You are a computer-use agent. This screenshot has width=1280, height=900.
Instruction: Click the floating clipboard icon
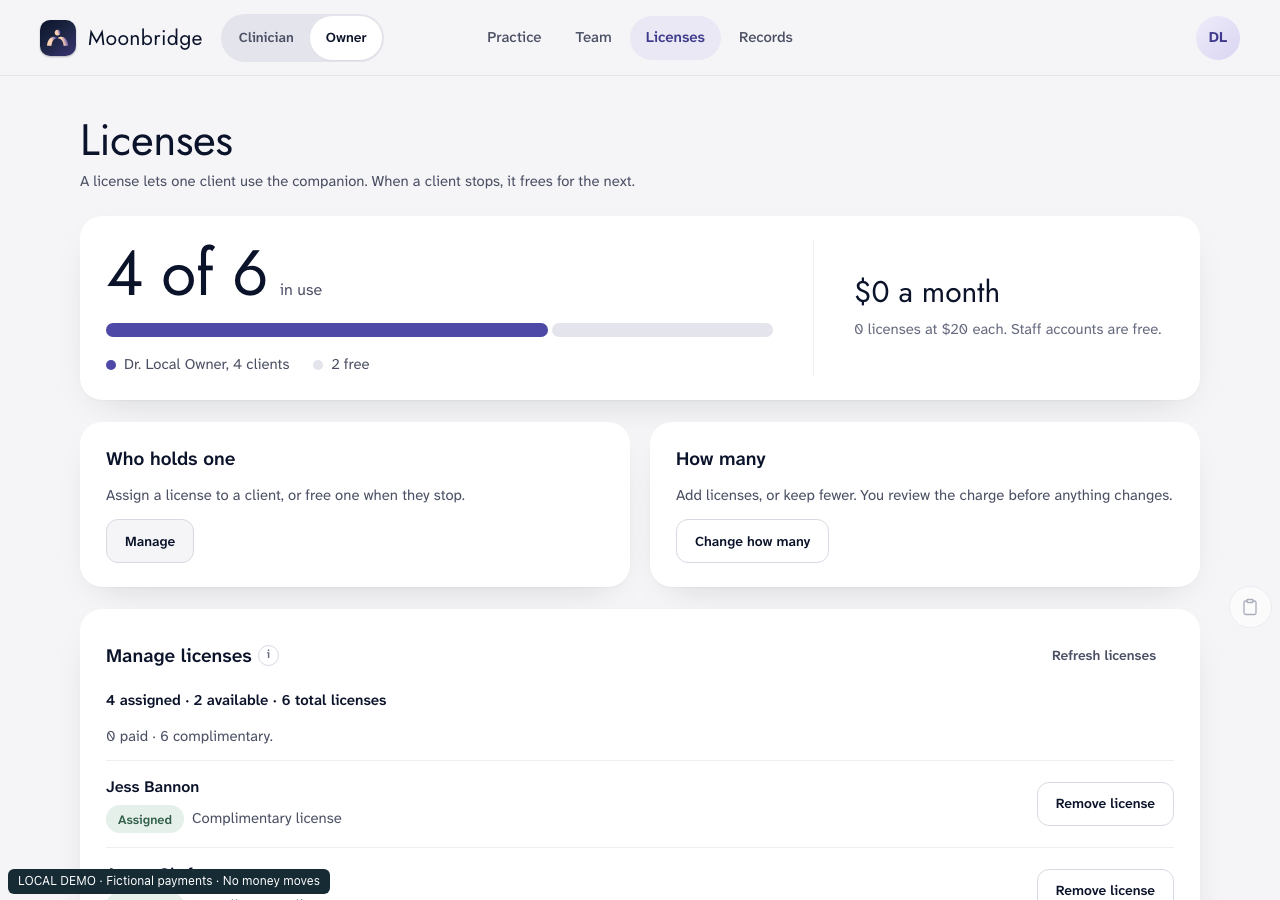tap(1250, 607)
